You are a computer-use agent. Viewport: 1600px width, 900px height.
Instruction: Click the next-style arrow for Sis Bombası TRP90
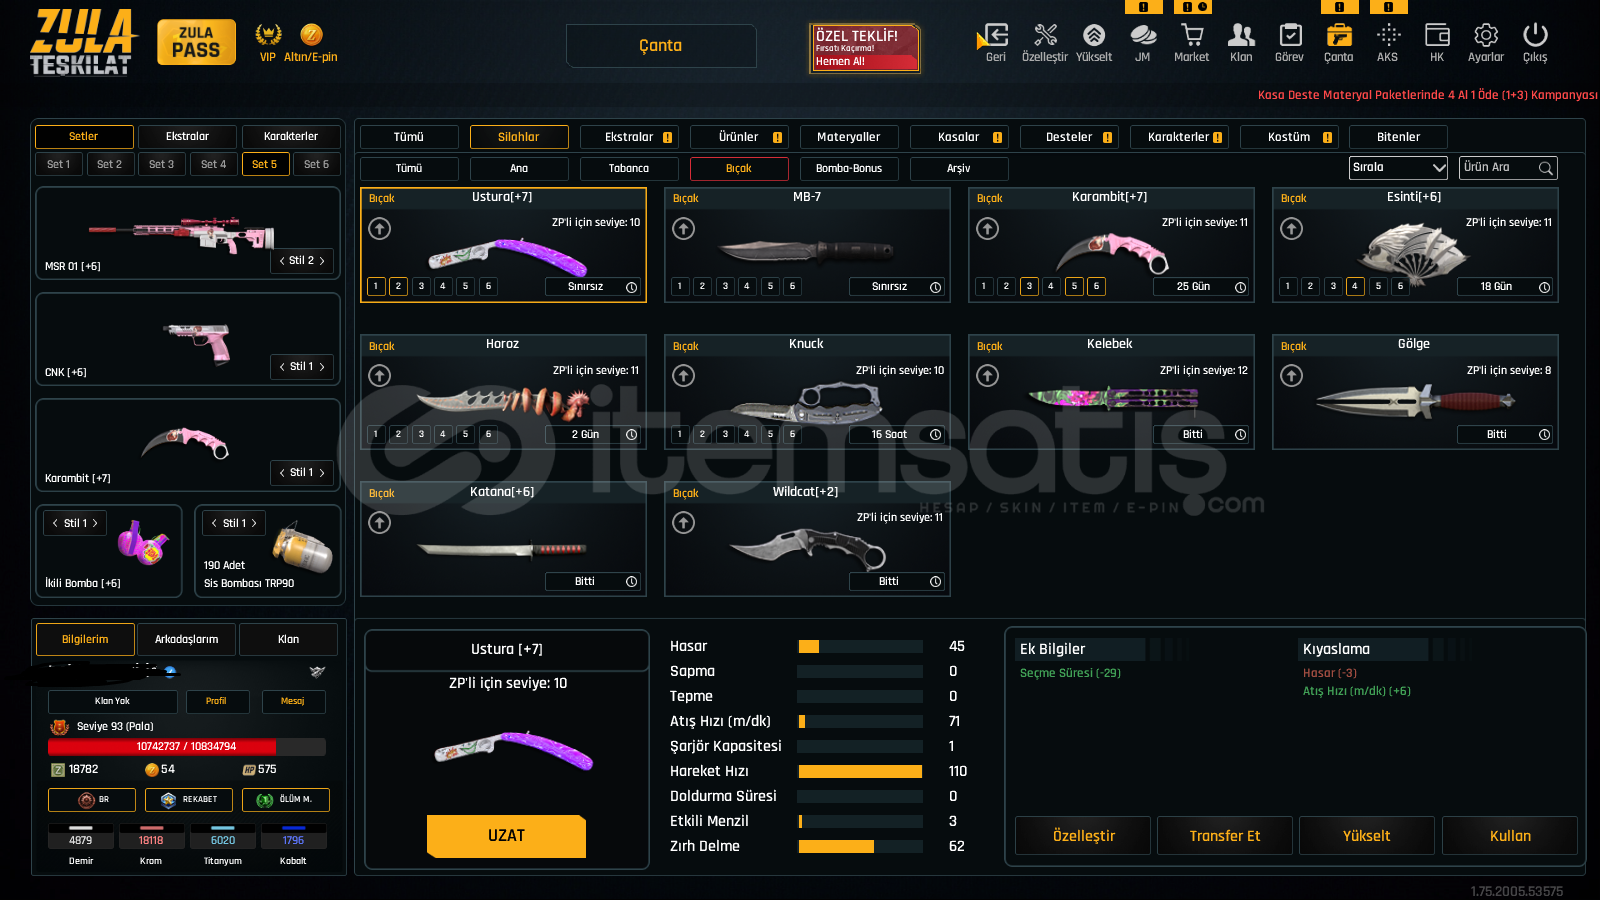[254, 523]
